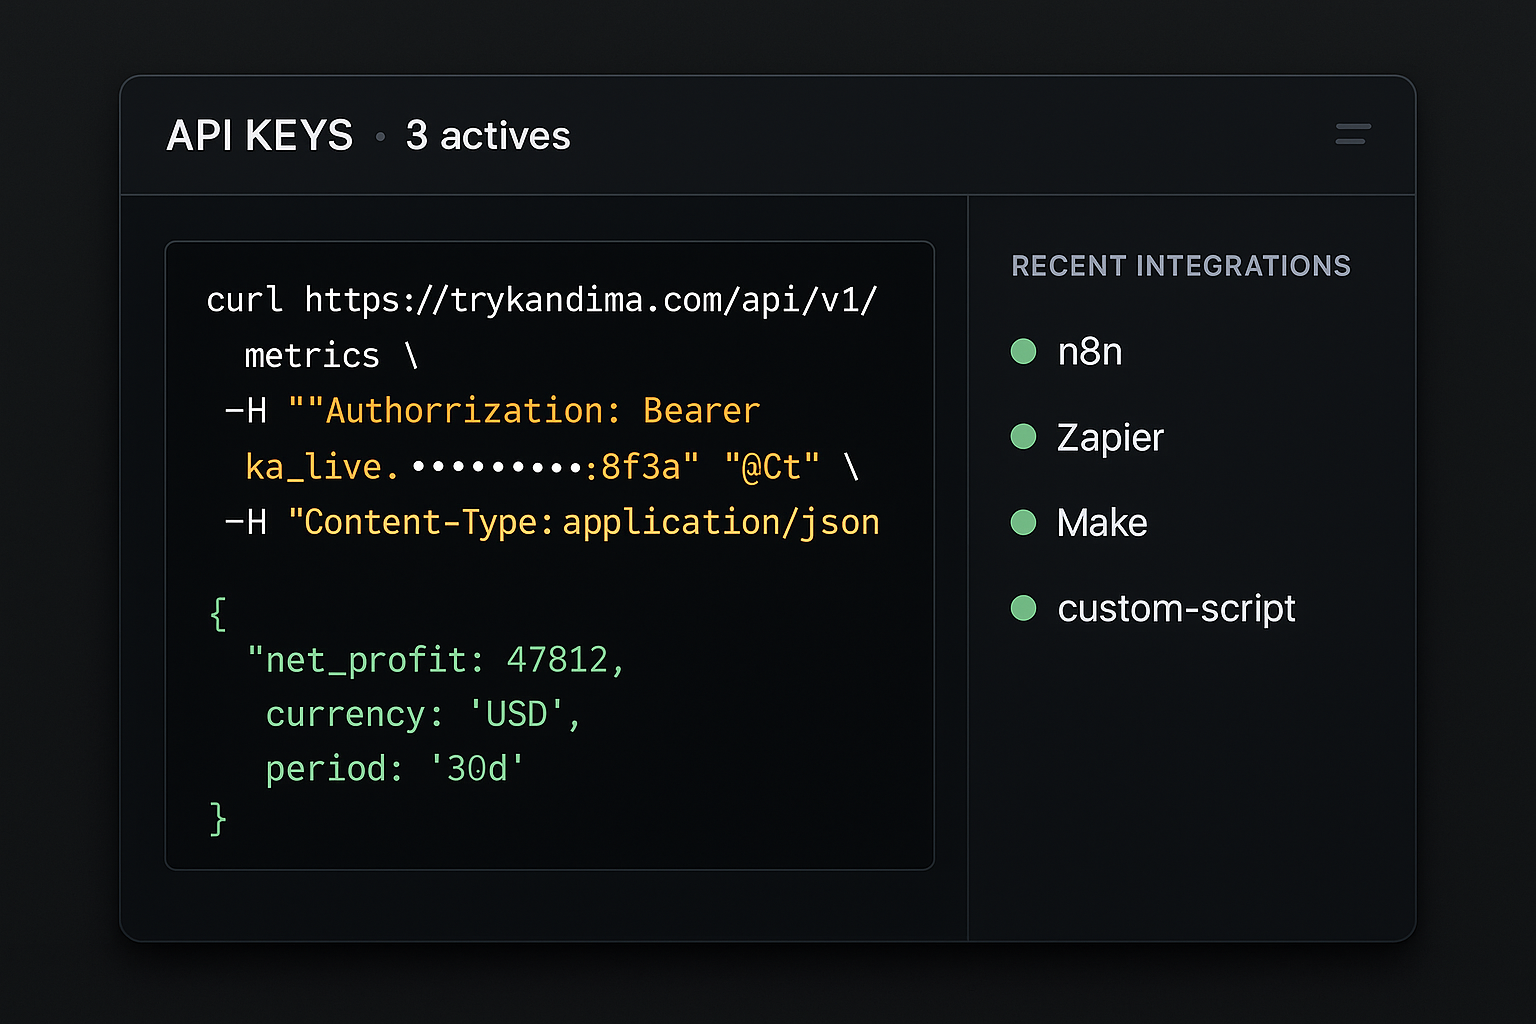
Task: Click the green status dot beside custom-script
Action: point(1023,607)
